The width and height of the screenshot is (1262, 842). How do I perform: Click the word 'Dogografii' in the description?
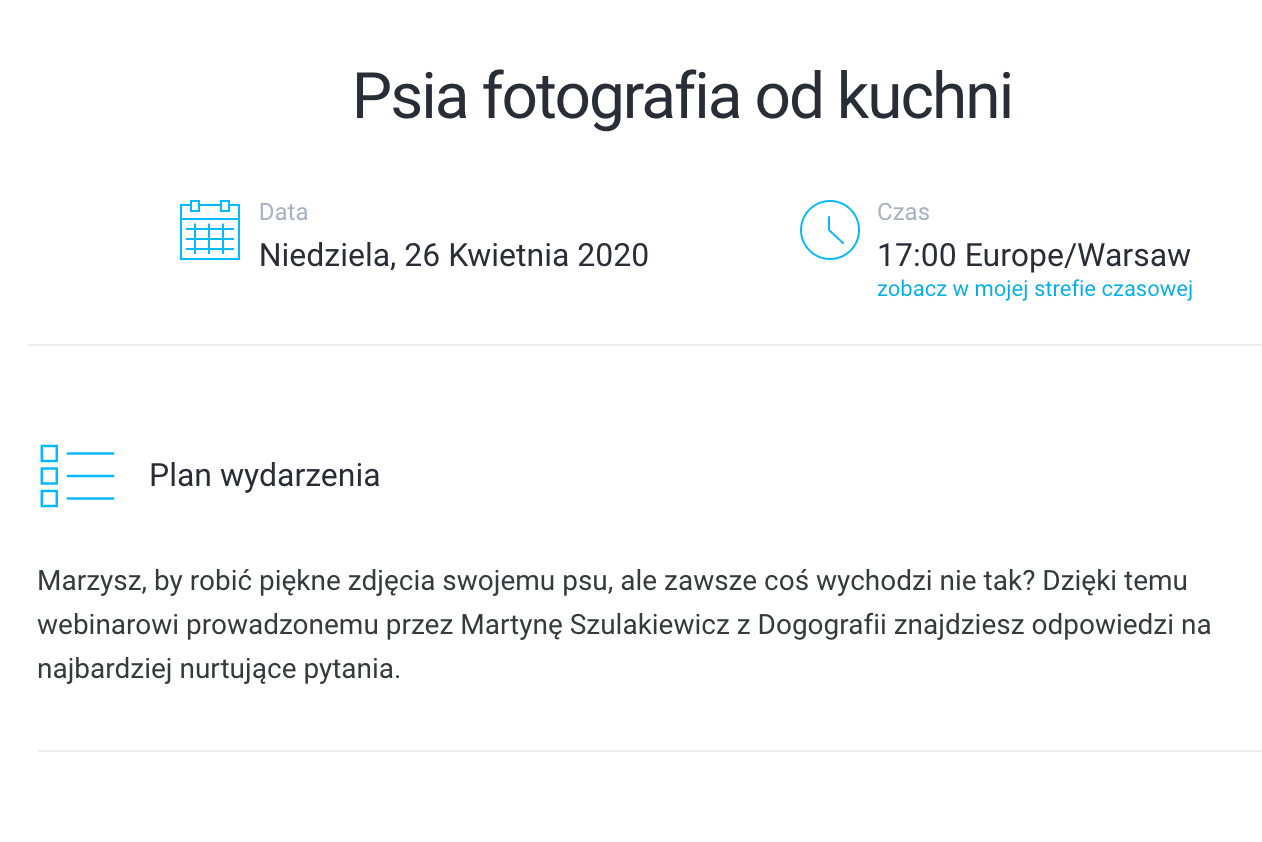pos(822,626)
